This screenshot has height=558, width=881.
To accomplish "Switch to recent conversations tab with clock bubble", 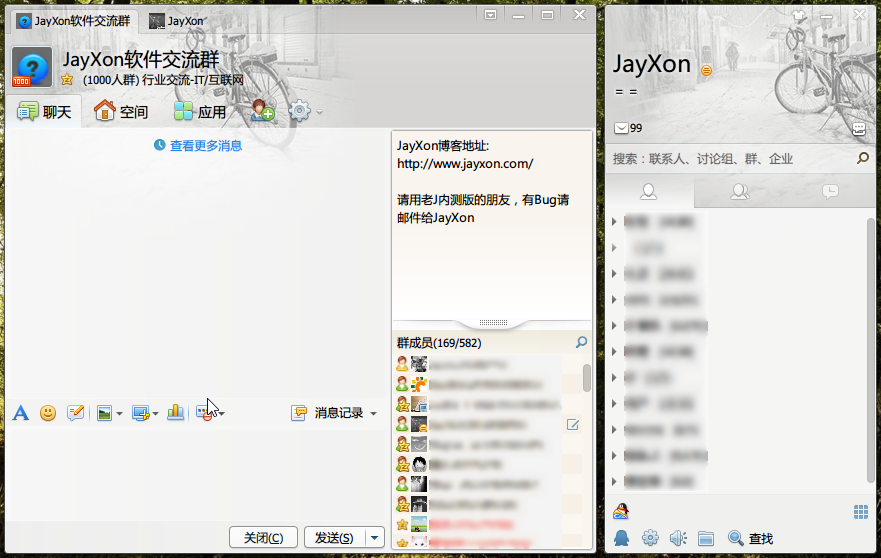I will [x=830, y=192].
